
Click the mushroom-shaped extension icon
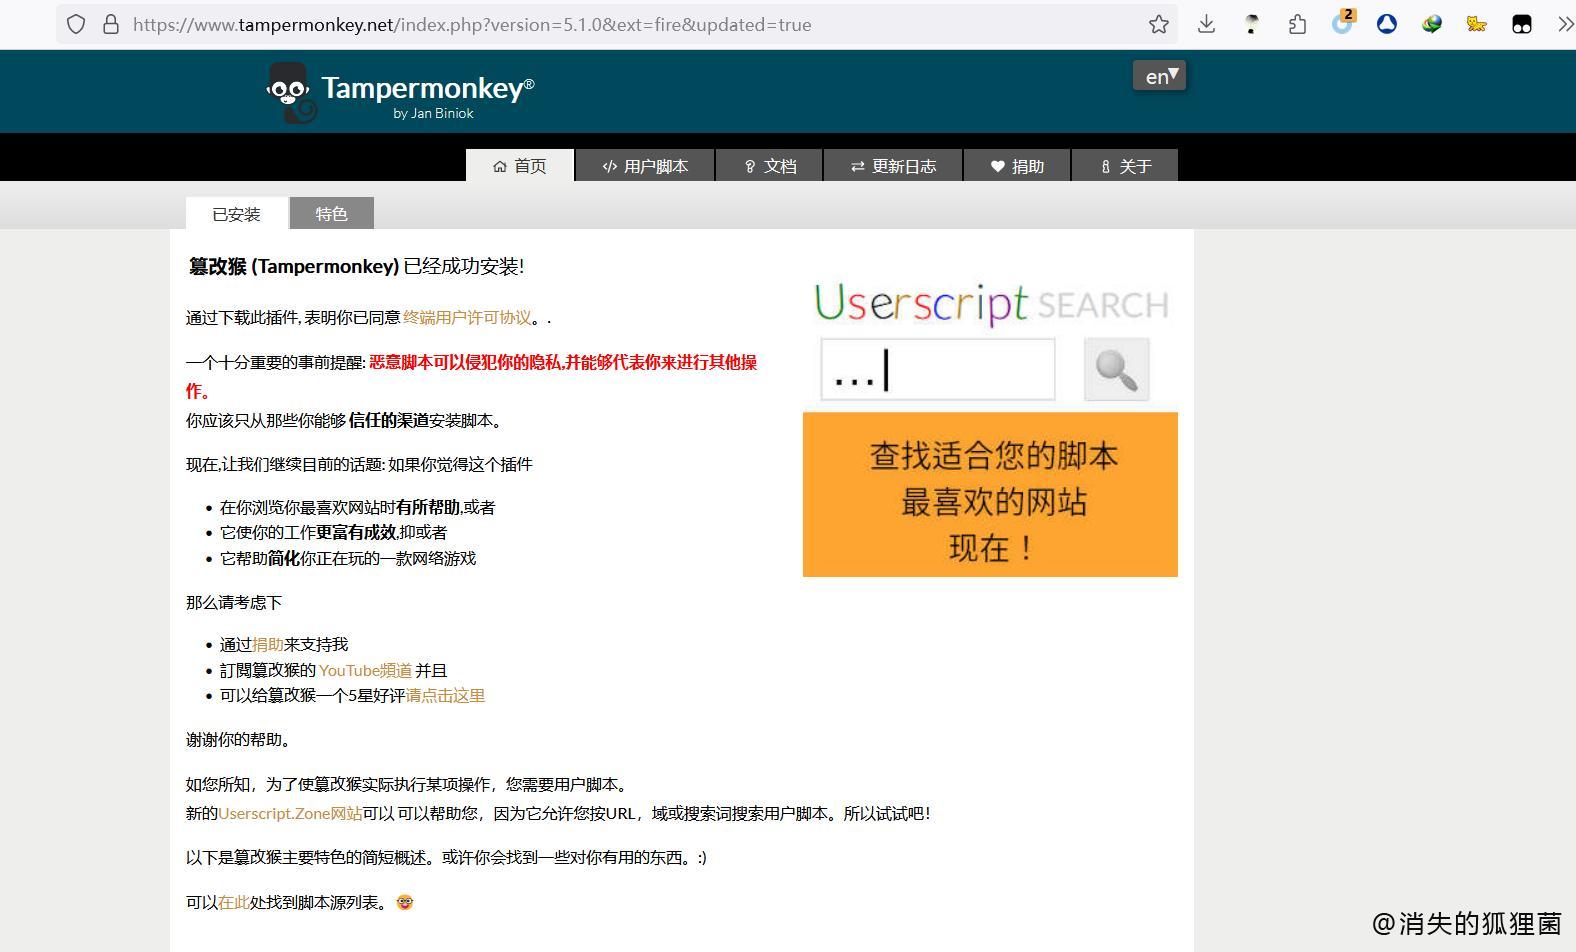tap(1252, 24)
